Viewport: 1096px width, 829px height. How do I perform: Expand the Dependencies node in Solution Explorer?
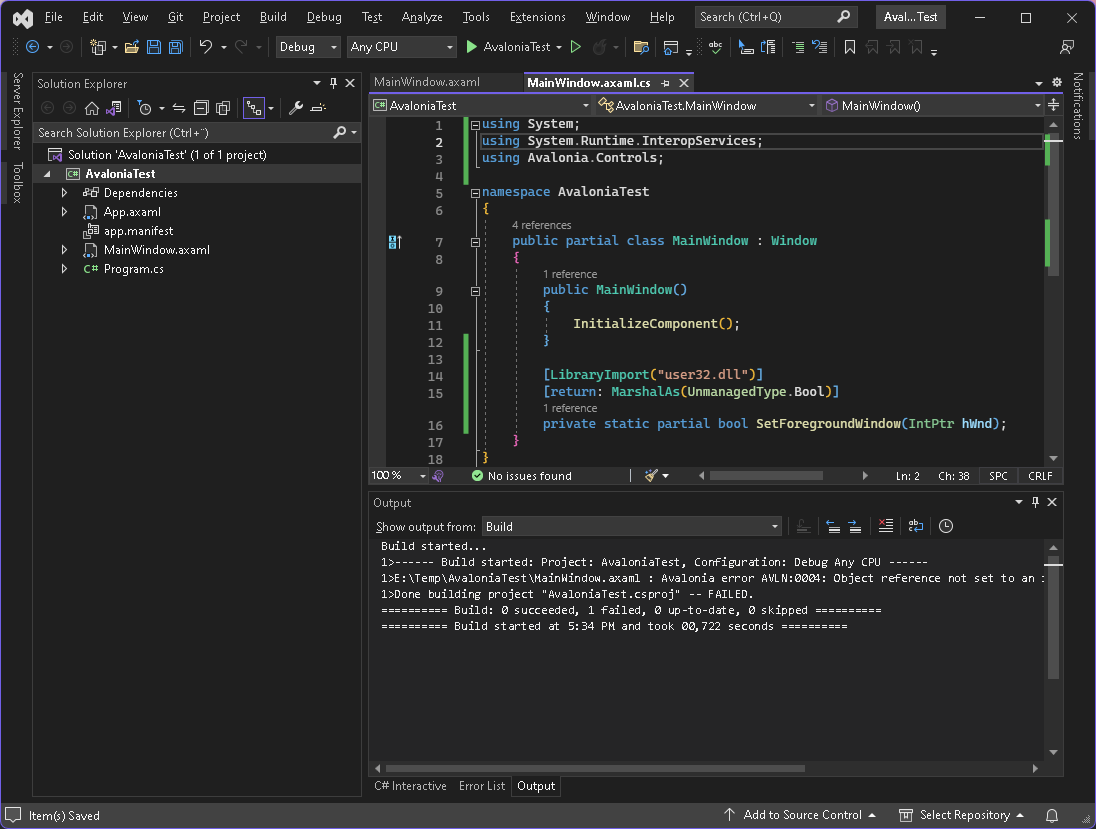click(x=65, y=193)
